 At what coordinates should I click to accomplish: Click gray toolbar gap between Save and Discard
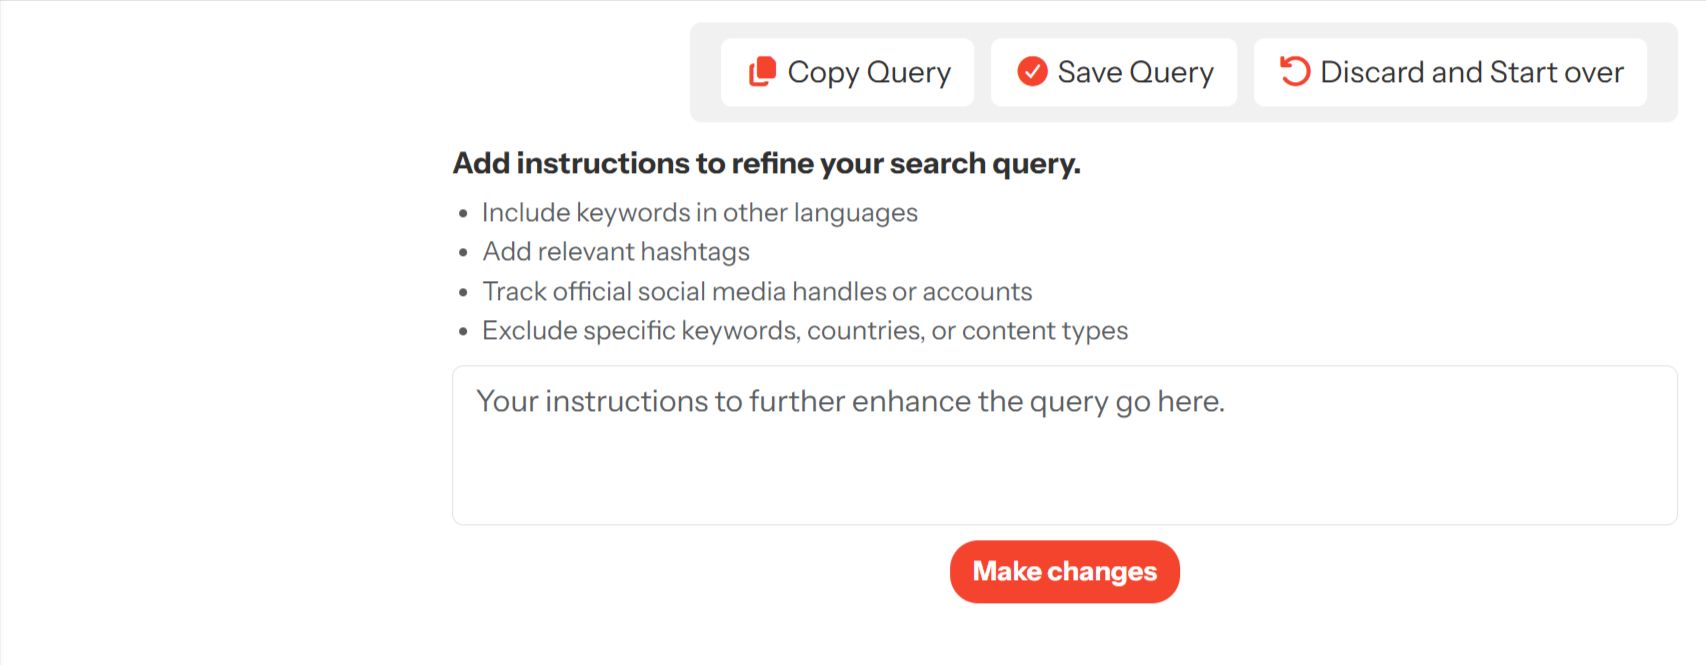1246,72
